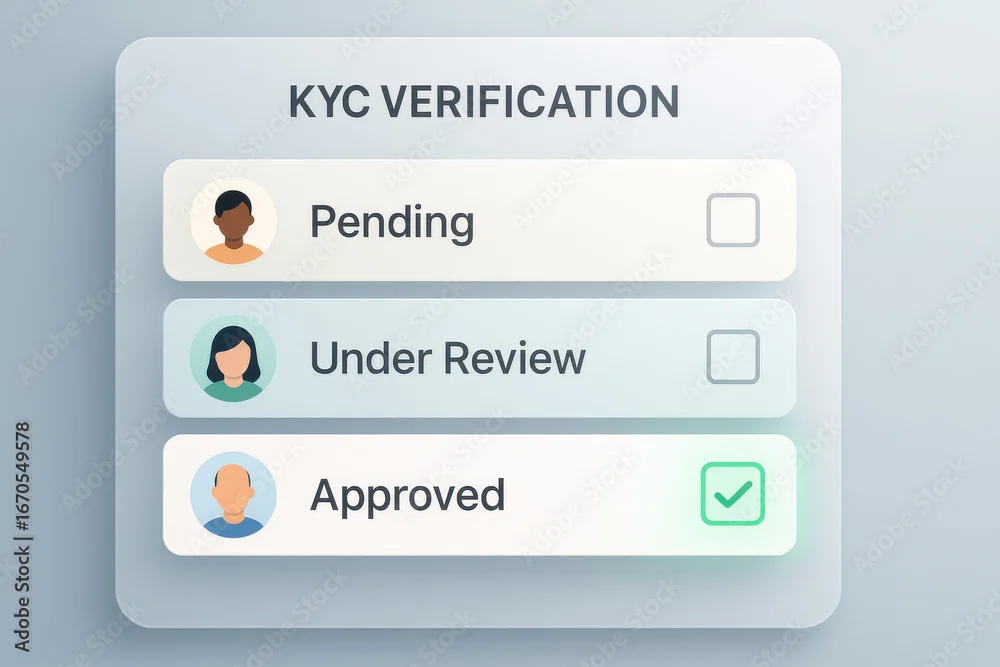Click the word "Review" in the second row
1000x667 pixels.
(x=515, y=358)
